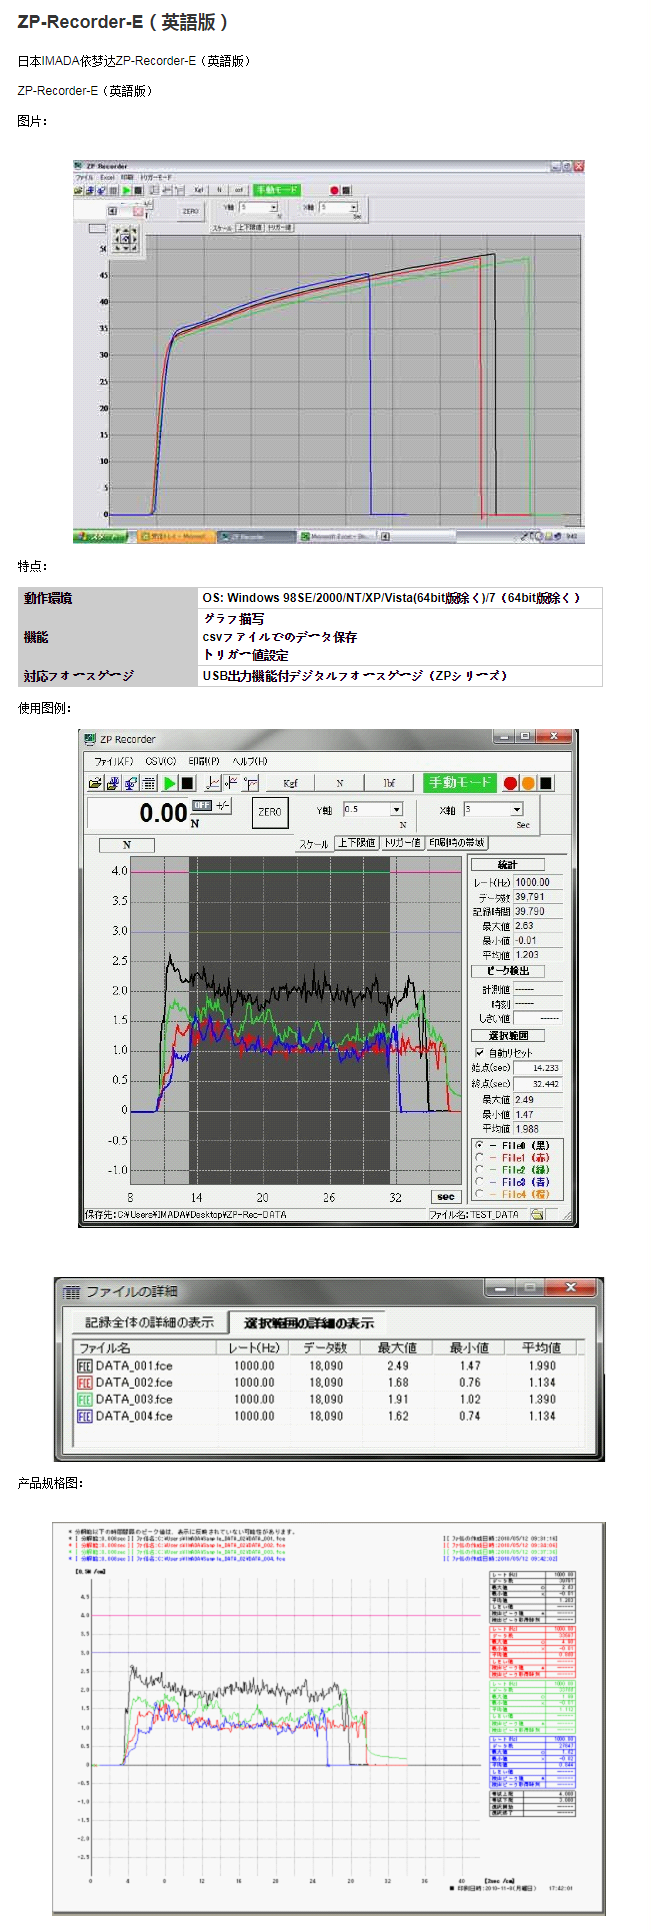Switch to 記録全体の詳細の表示 tab
This screenshot has height=1931, width=651.
pos(149,1322)
